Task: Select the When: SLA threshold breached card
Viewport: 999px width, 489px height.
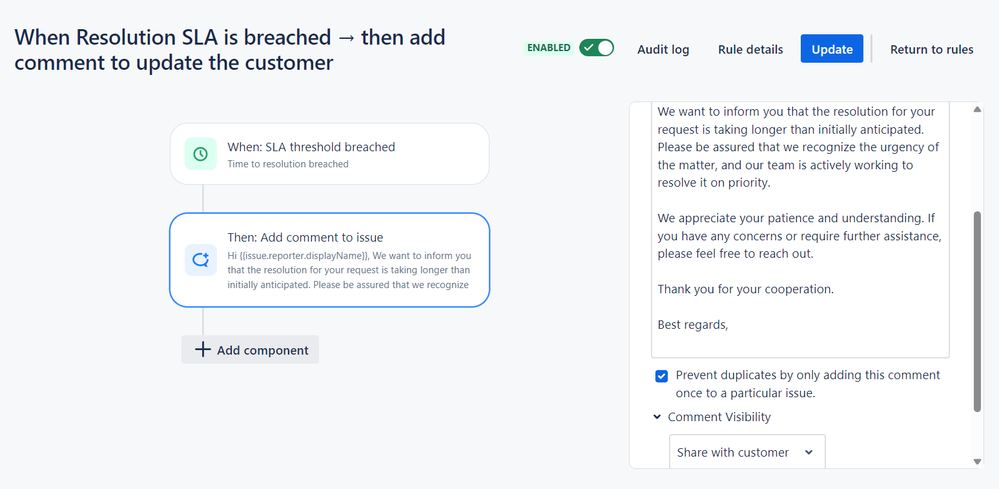Action: click(329, 154)
